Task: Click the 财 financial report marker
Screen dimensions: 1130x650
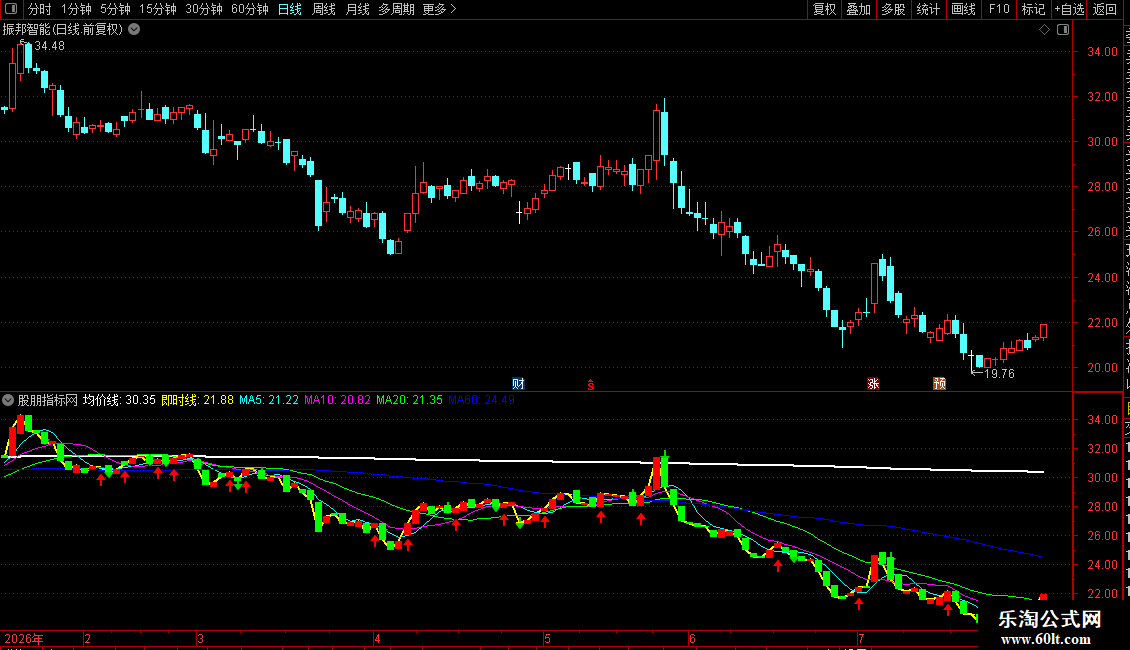Action: tap(518, 383)
